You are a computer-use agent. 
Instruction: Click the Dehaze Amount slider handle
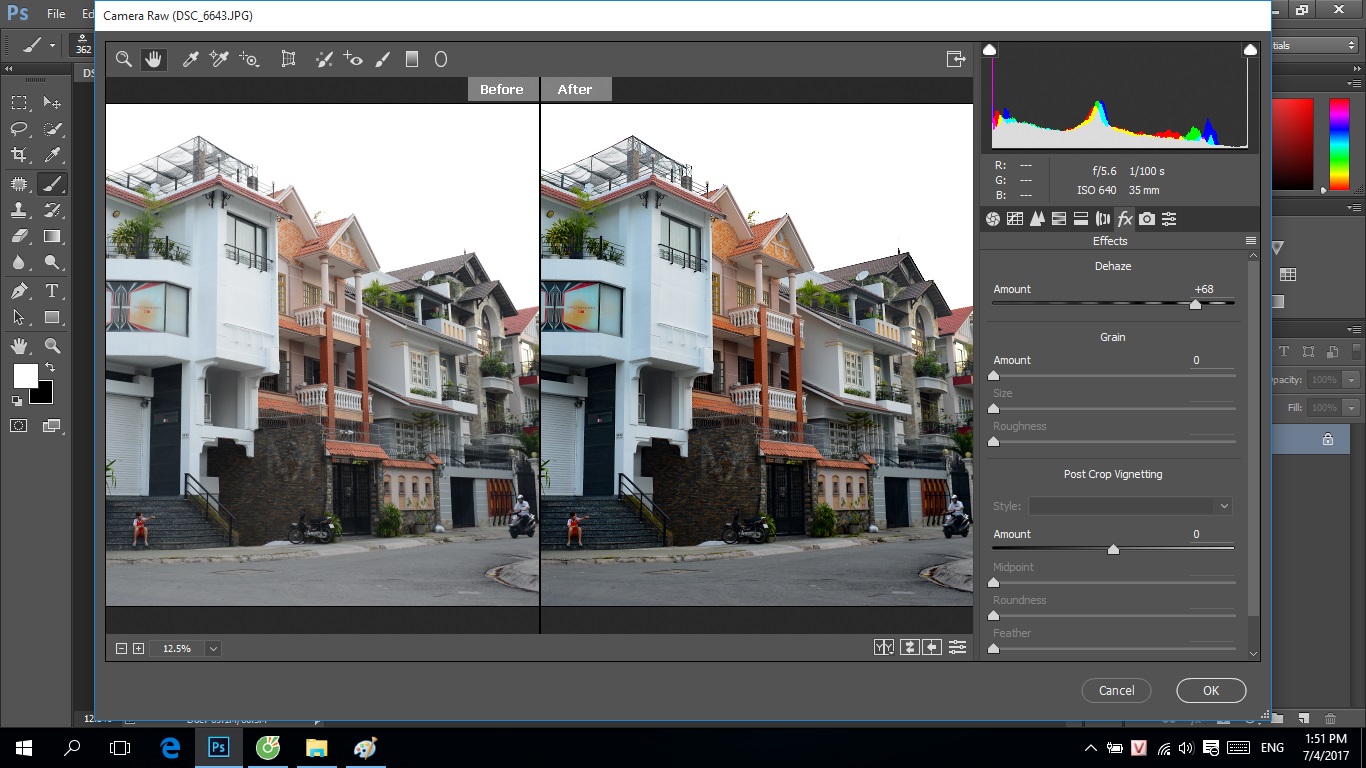click(1195, 304)
